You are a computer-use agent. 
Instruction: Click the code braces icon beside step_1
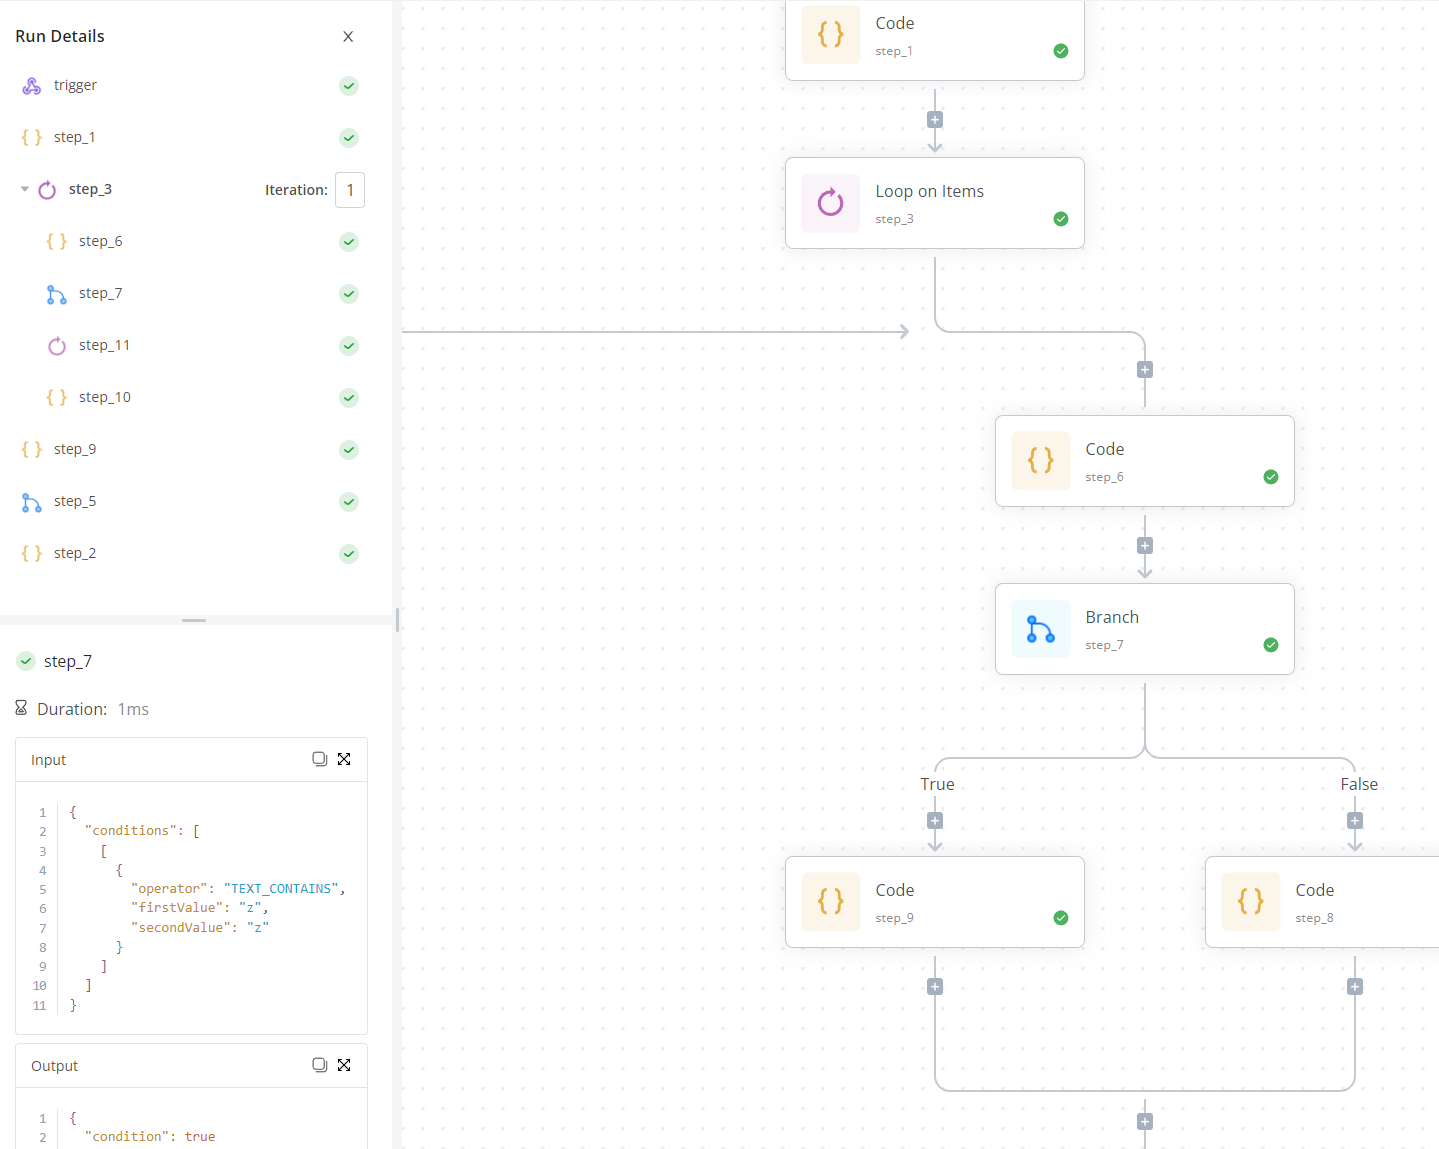(31, 137)
